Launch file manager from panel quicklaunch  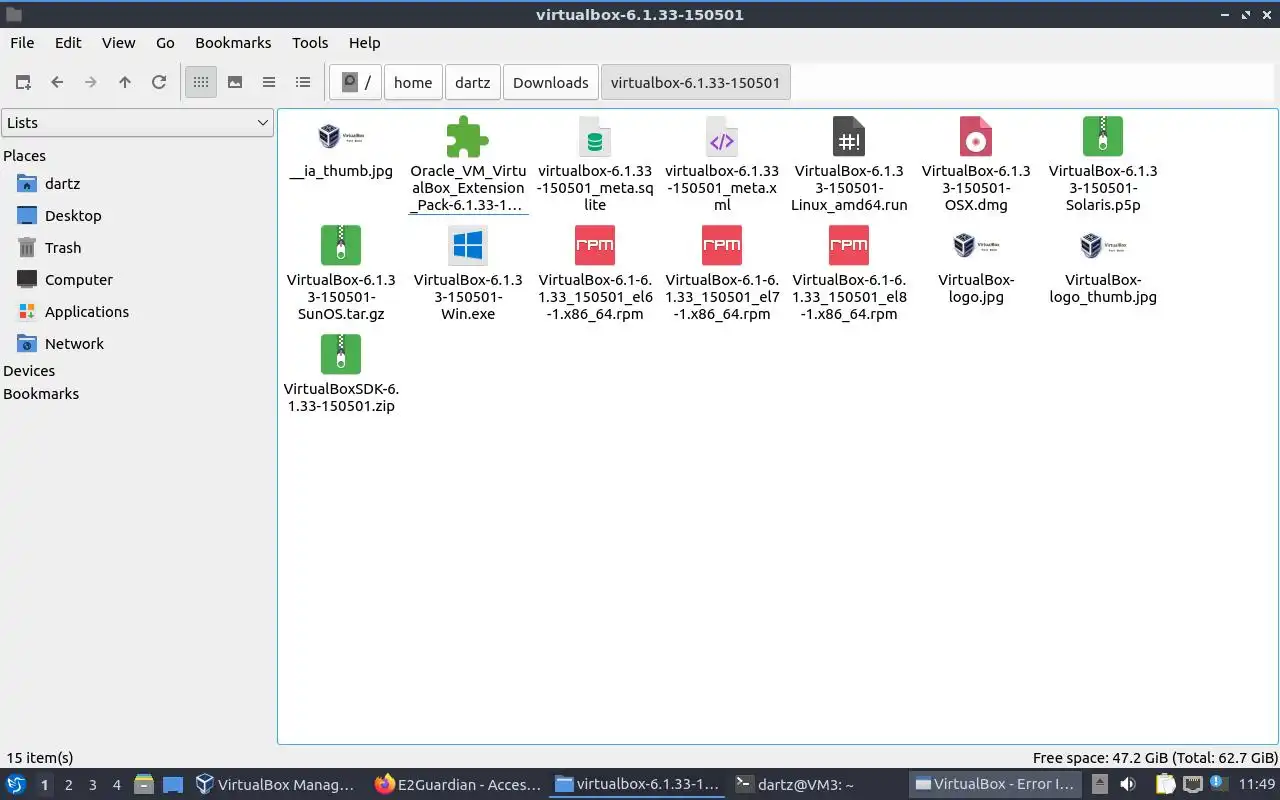[144, 785]
